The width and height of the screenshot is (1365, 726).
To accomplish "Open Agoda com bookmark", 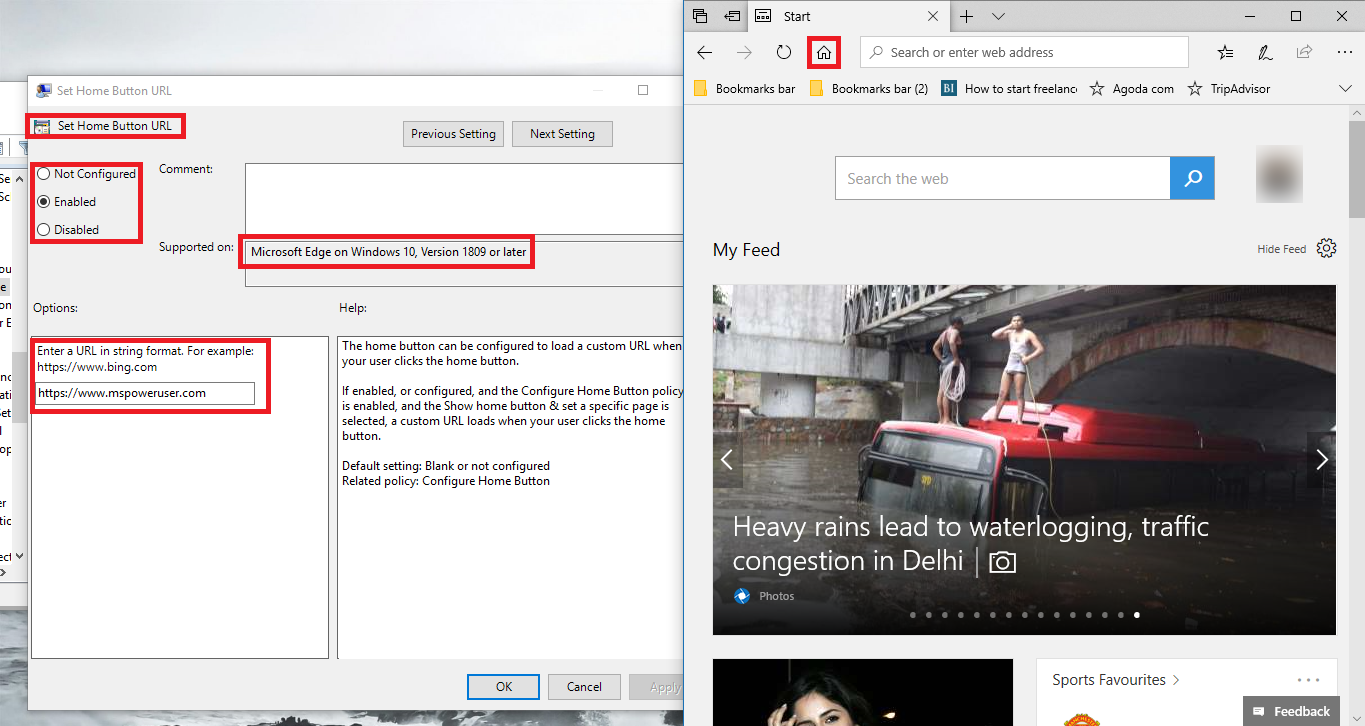I will point(1131,88).
